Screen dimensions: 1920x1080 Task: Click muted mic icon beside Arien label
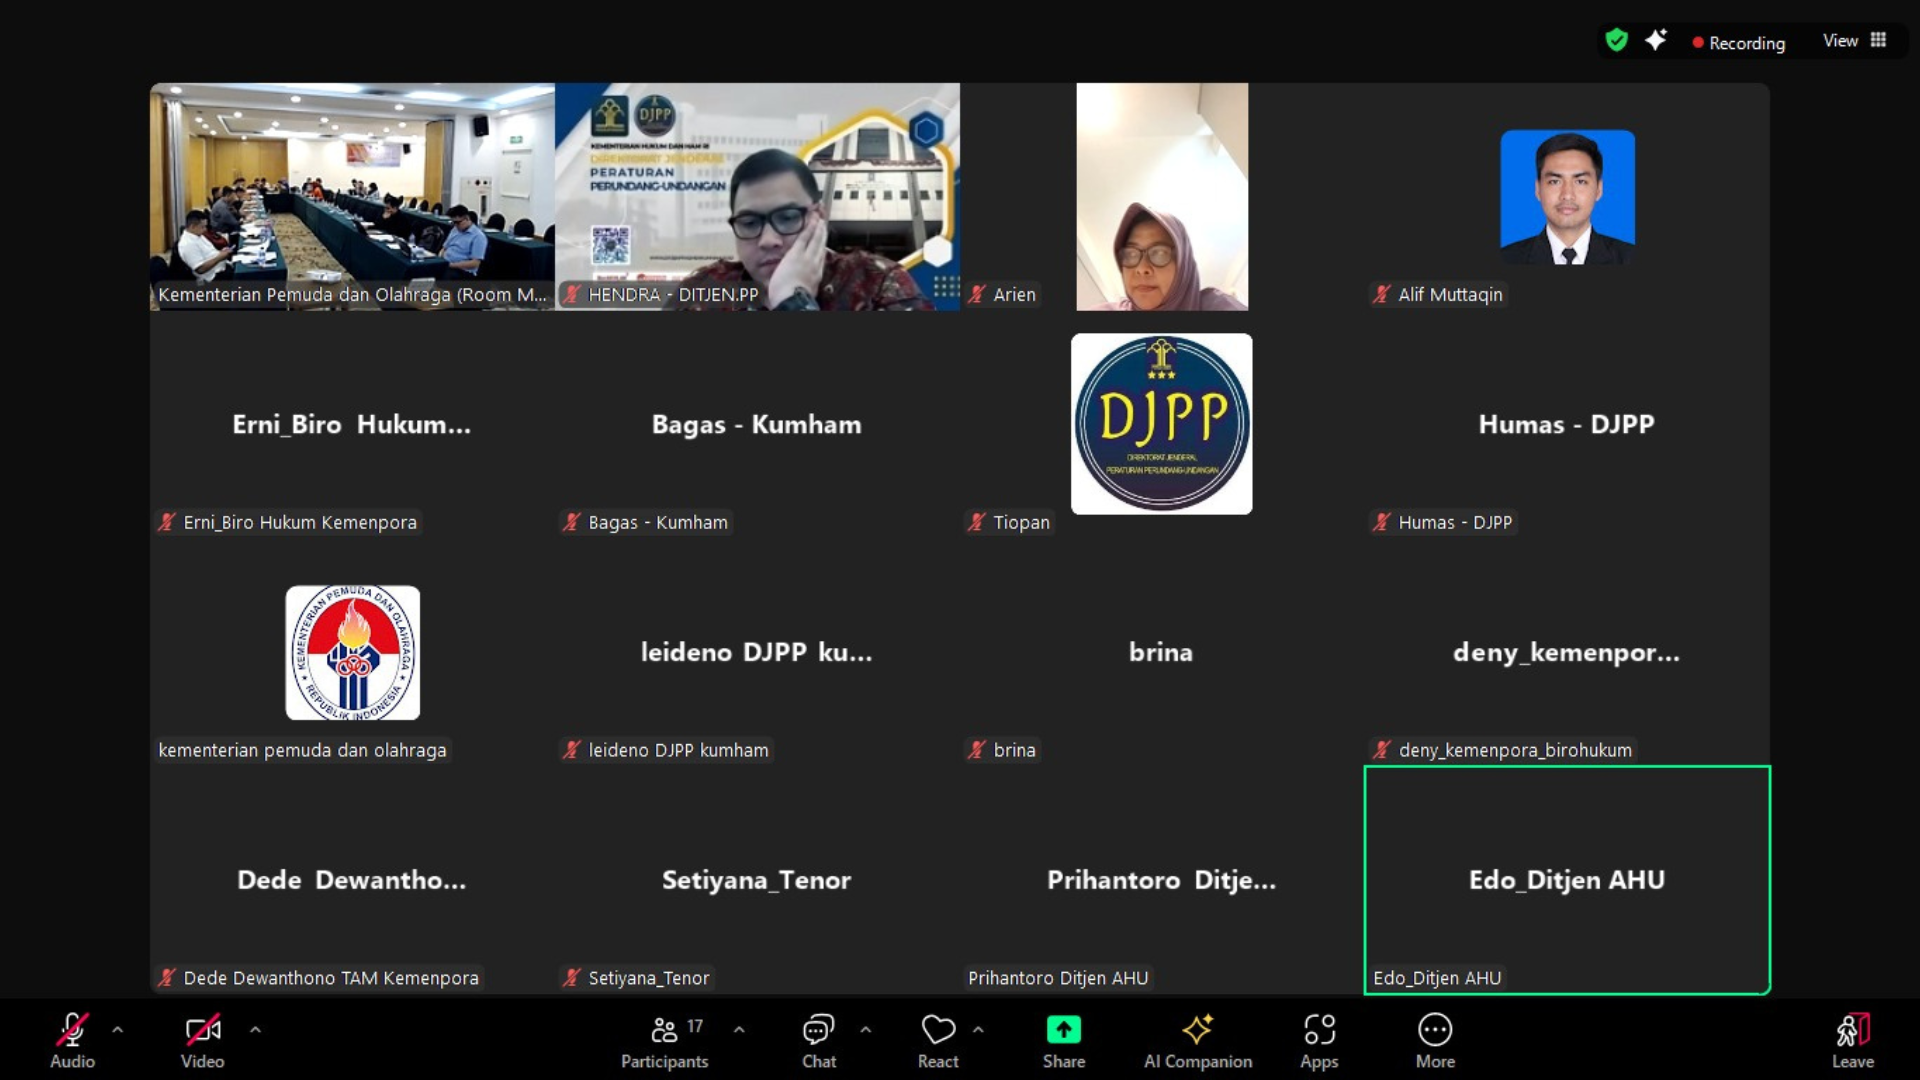tap(977, 294)
